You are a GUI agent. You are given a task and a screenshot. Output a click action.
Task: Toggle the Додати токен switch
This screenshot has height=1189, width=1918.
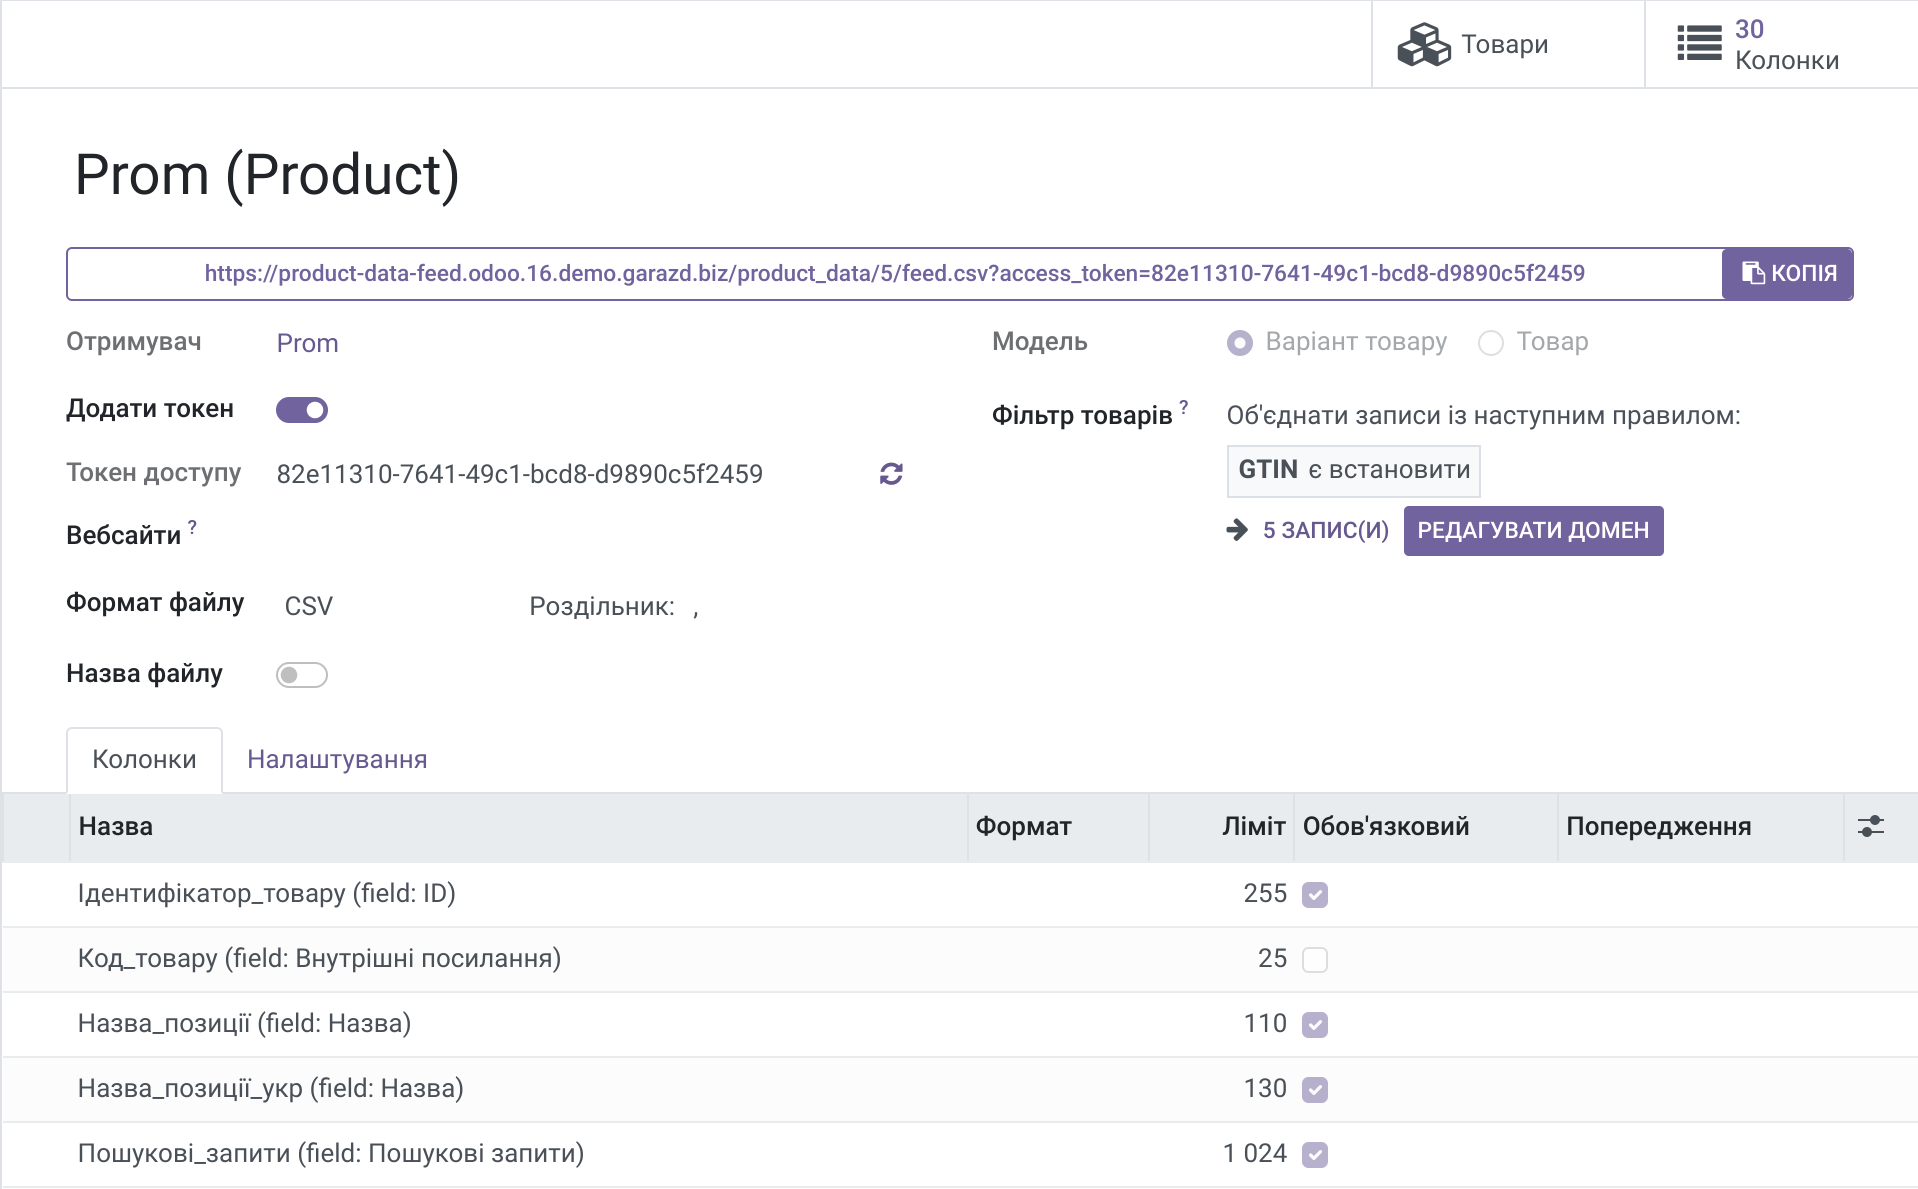[x=302, y=410]
